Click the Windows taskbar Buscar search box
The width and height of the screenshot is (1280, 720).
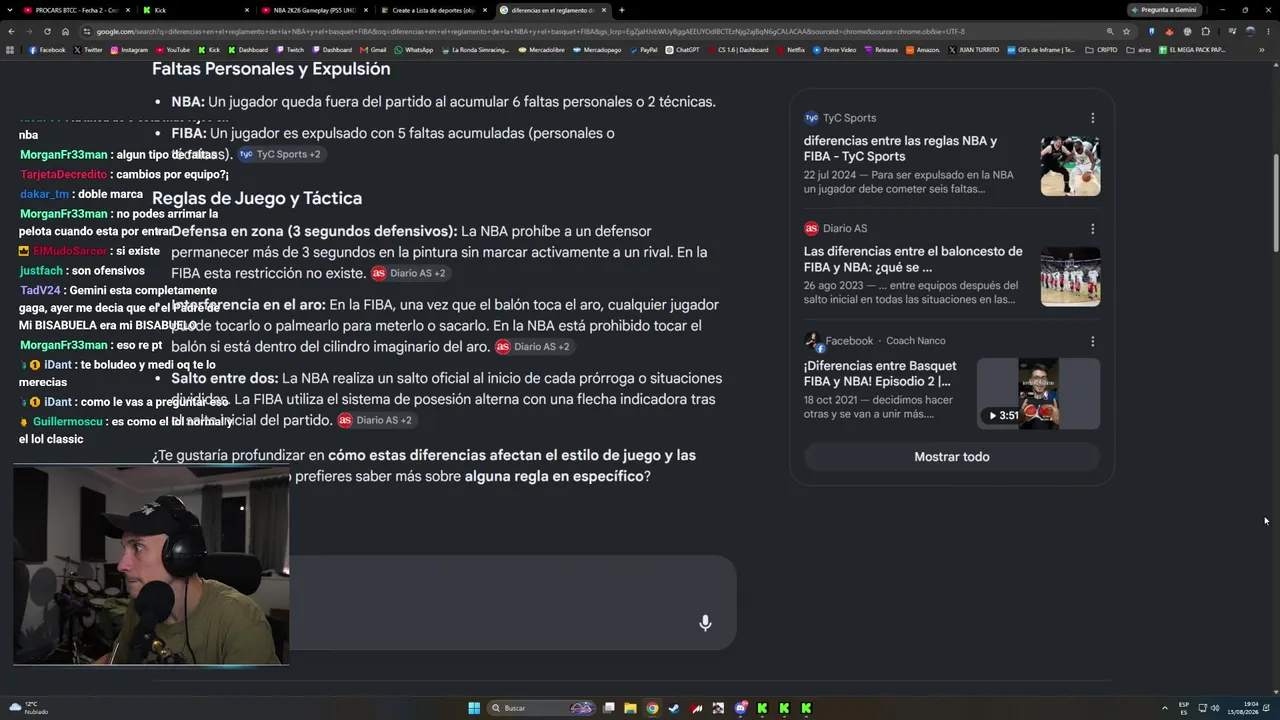[541, 708]
